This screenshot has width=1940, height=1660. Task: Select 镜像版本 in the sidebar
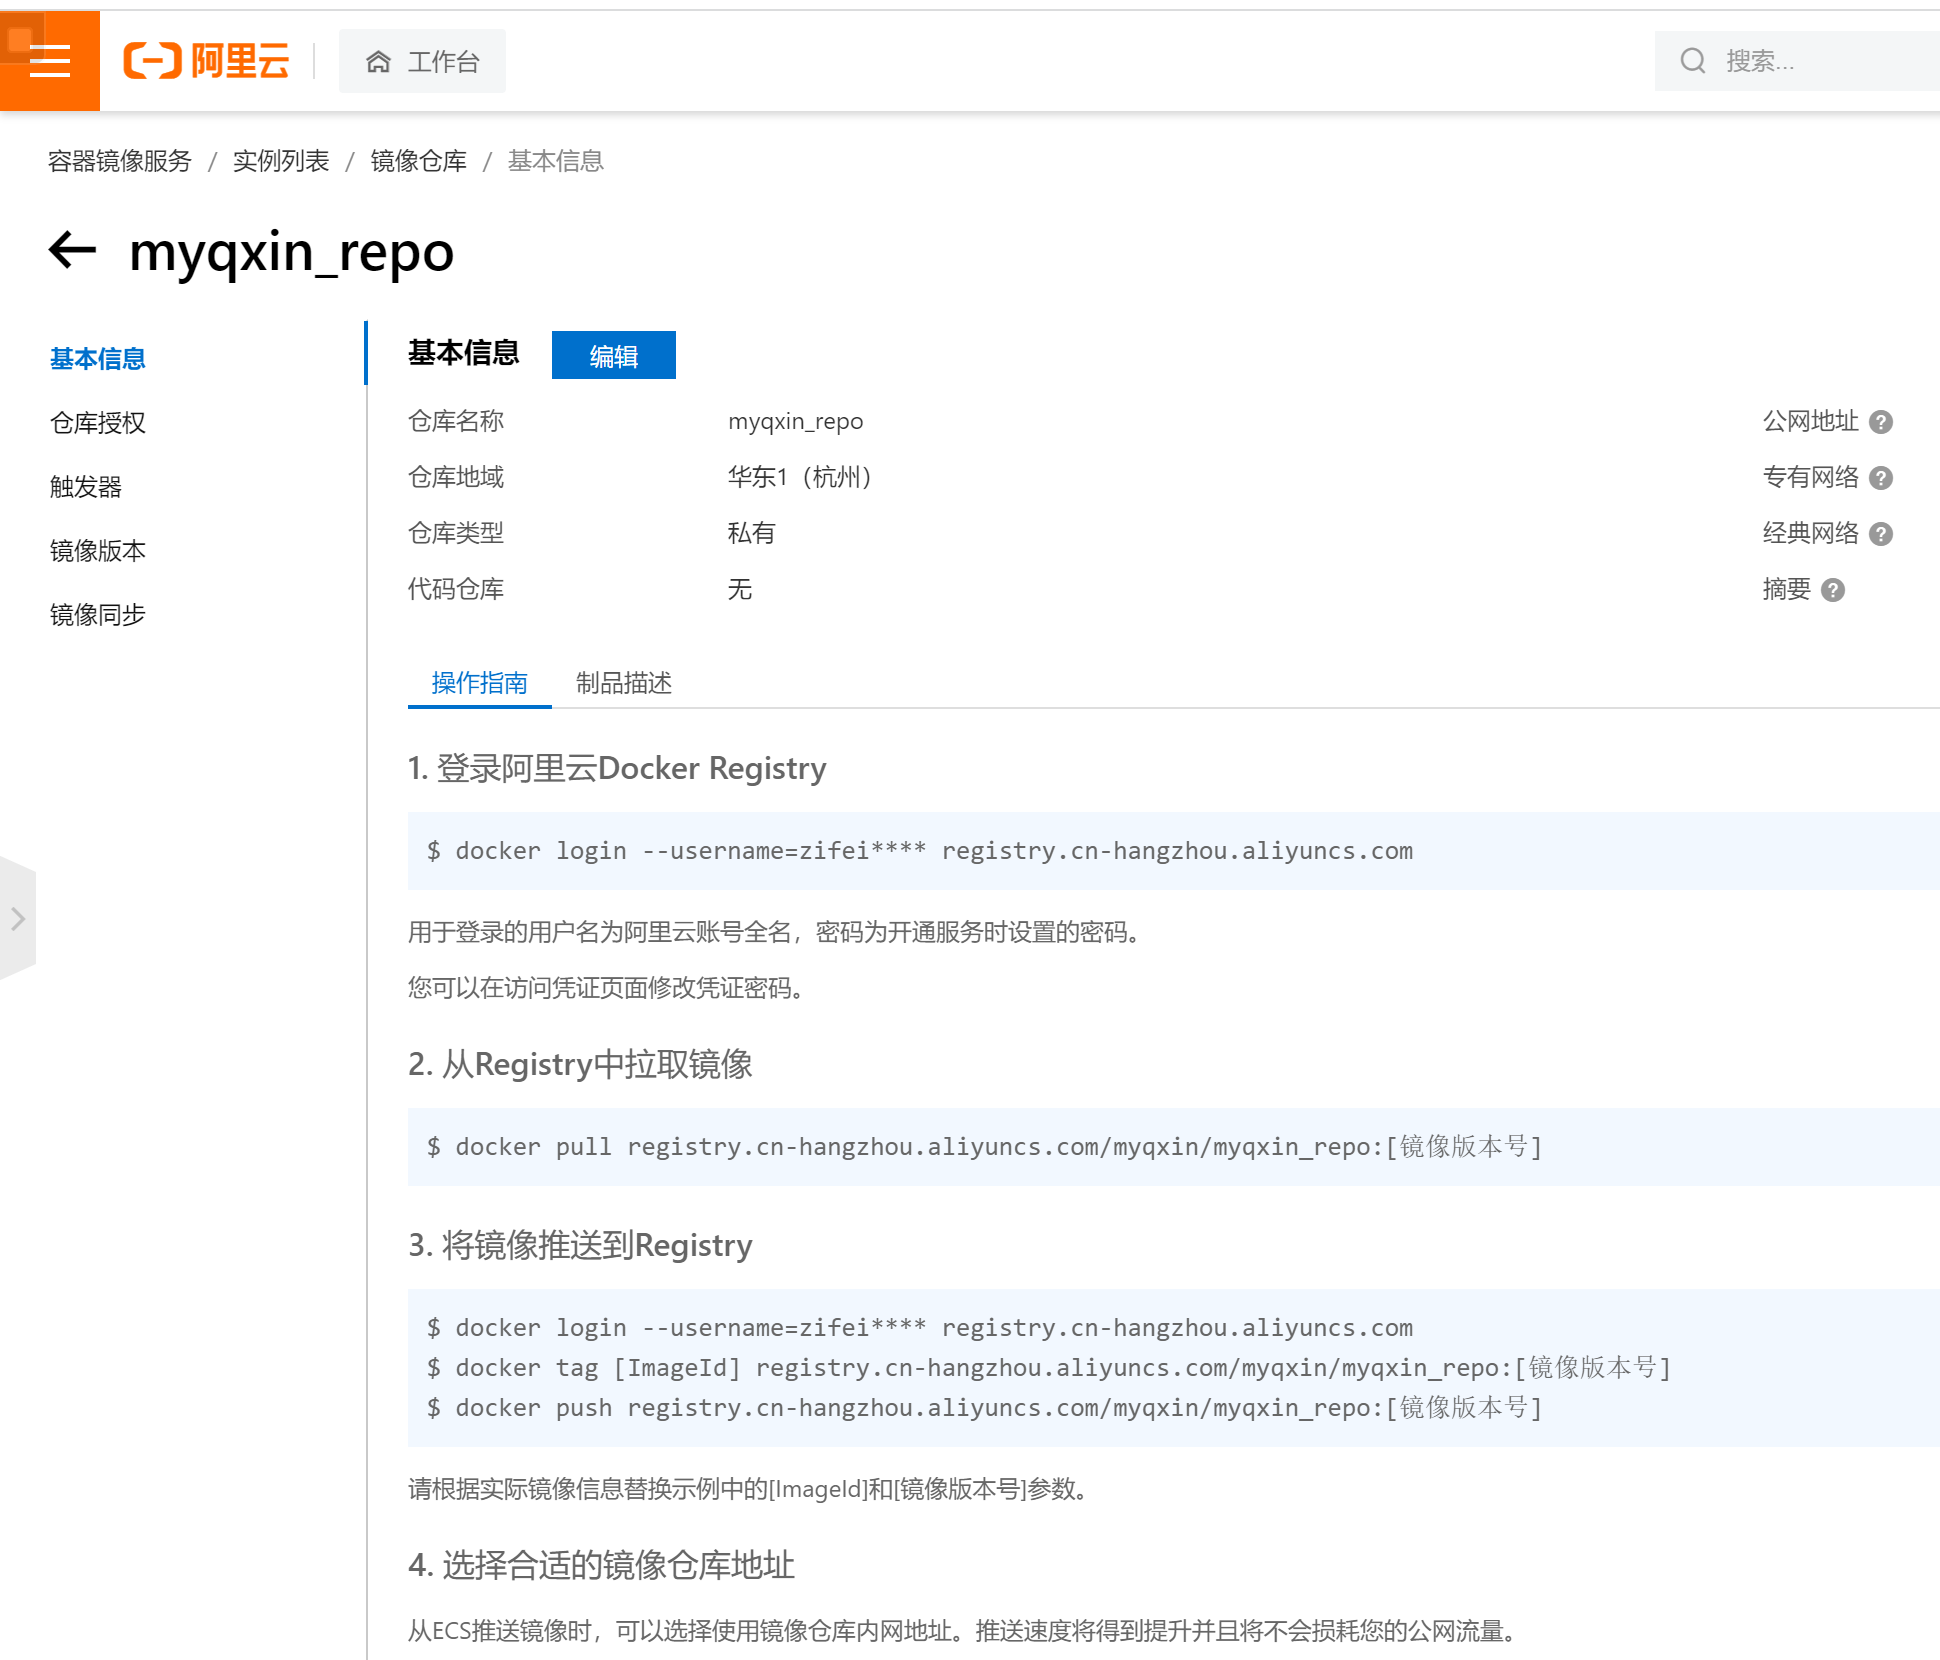[98, 551]
